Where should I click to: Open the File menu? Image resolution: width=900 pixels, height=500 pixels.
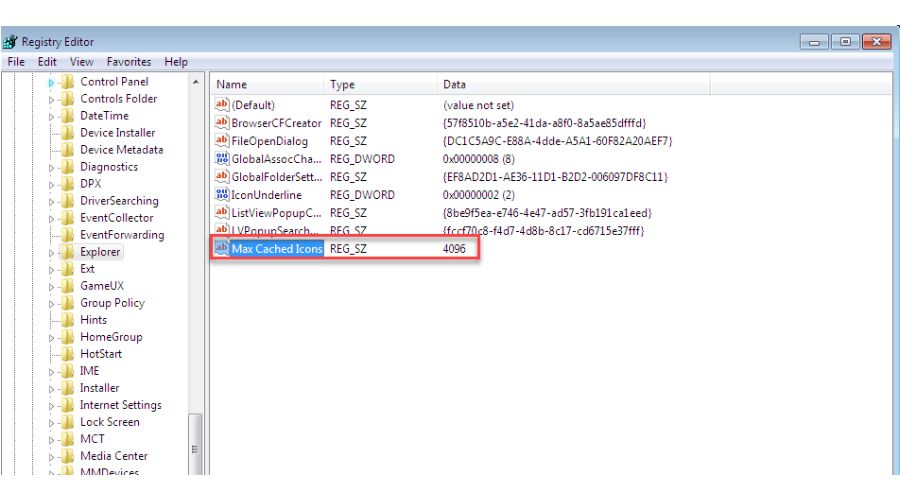pyautogui.click(x=16, y=61)
